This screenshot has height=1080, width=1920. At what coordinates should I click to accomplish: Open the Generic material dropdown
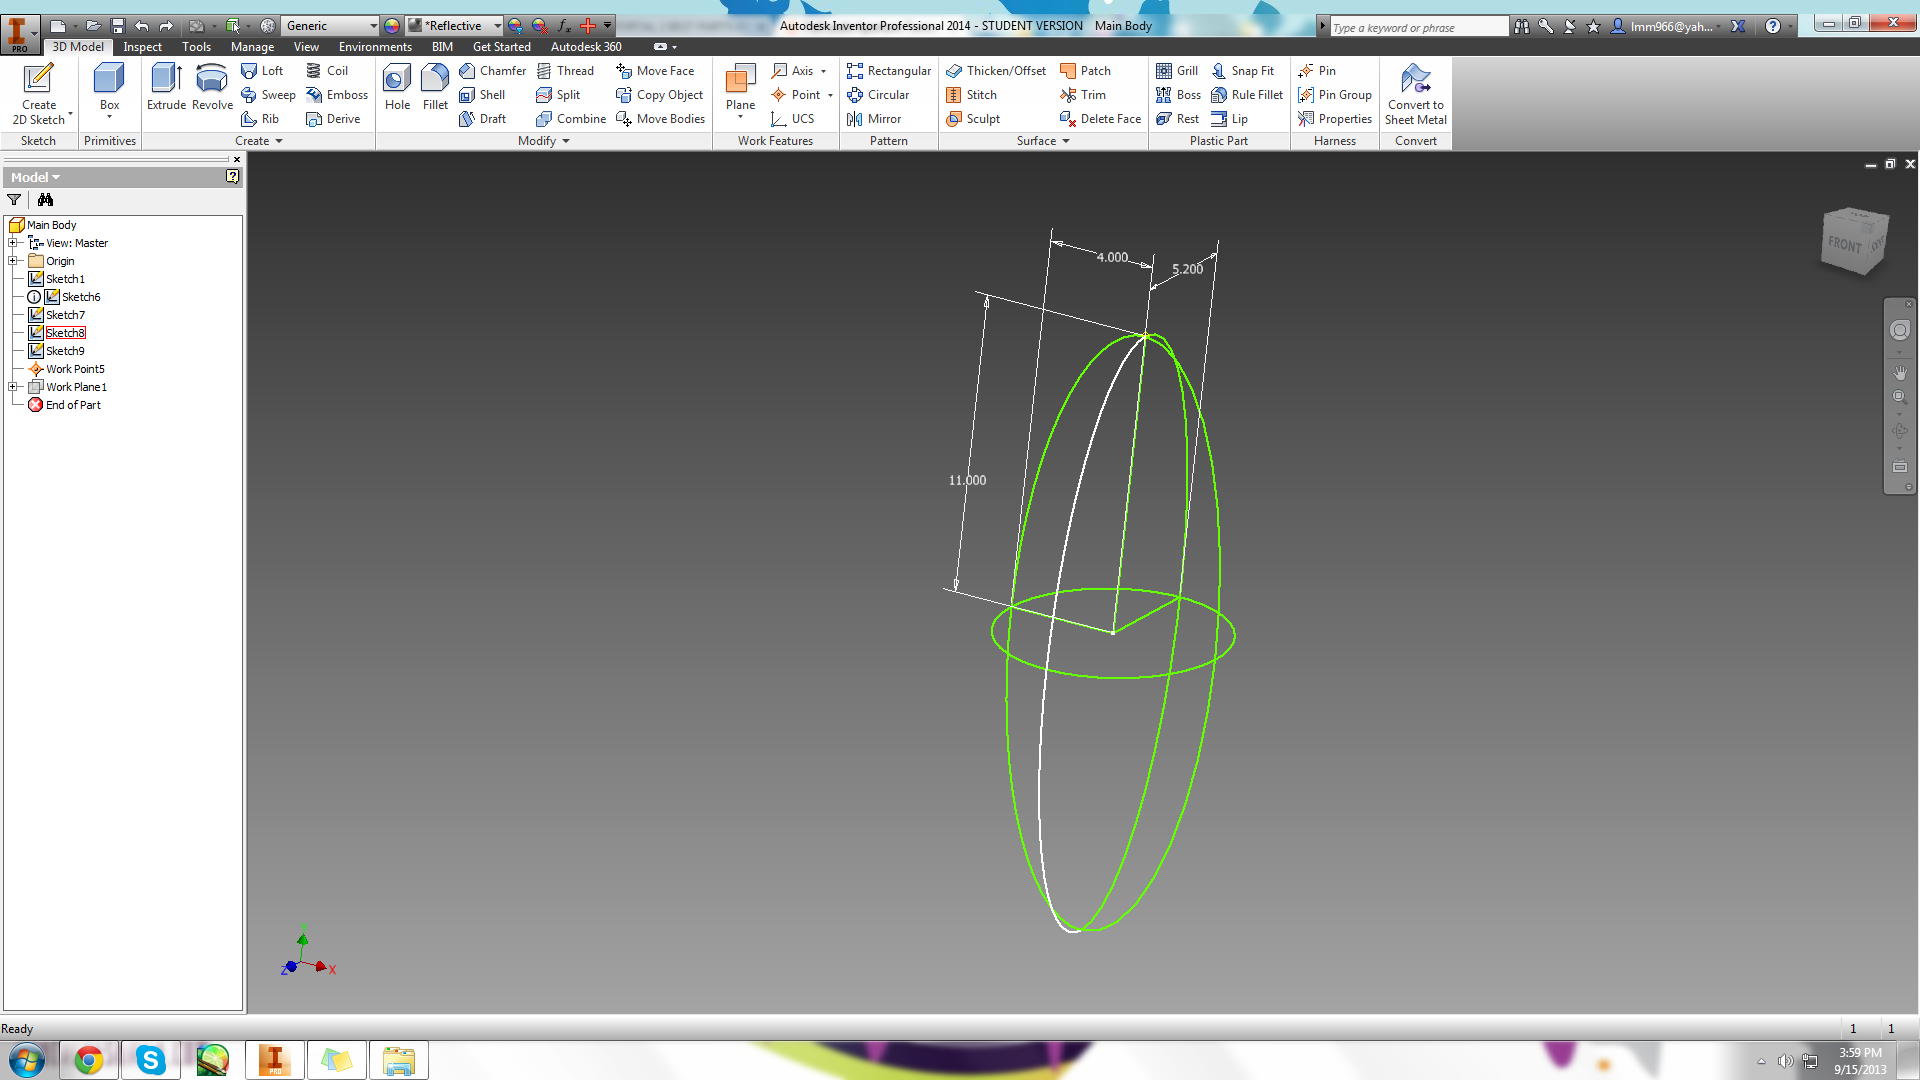[x=373, y=26]
